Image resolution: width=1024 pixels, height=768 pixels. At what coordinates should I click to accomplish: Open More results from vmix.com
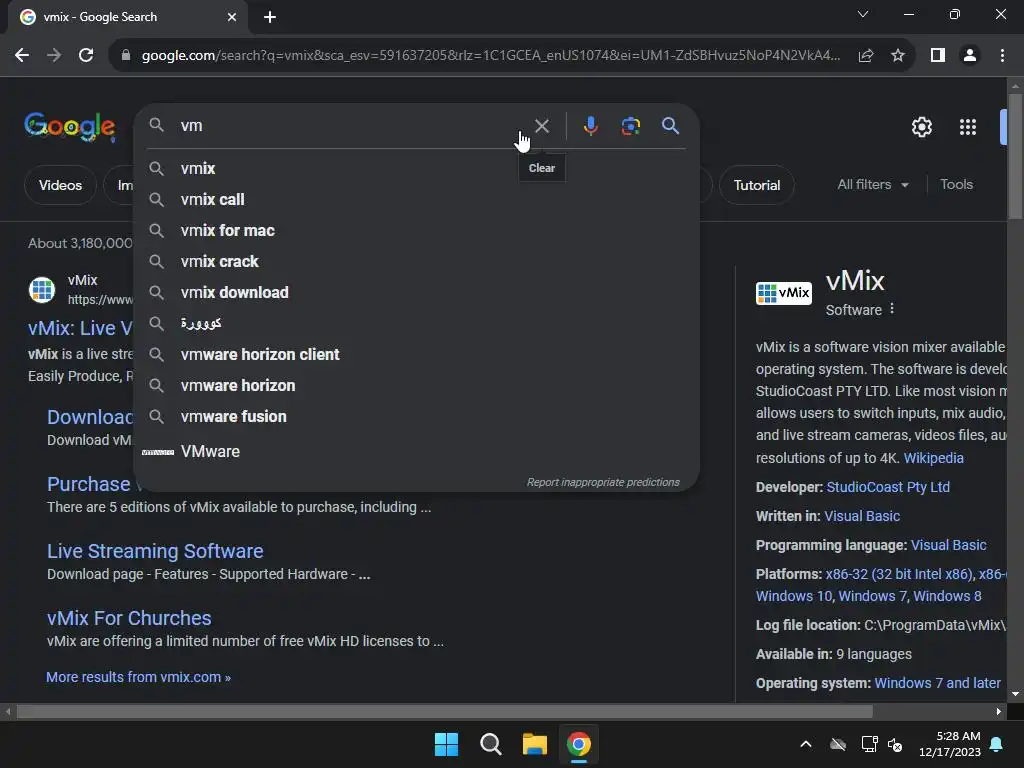138,677
